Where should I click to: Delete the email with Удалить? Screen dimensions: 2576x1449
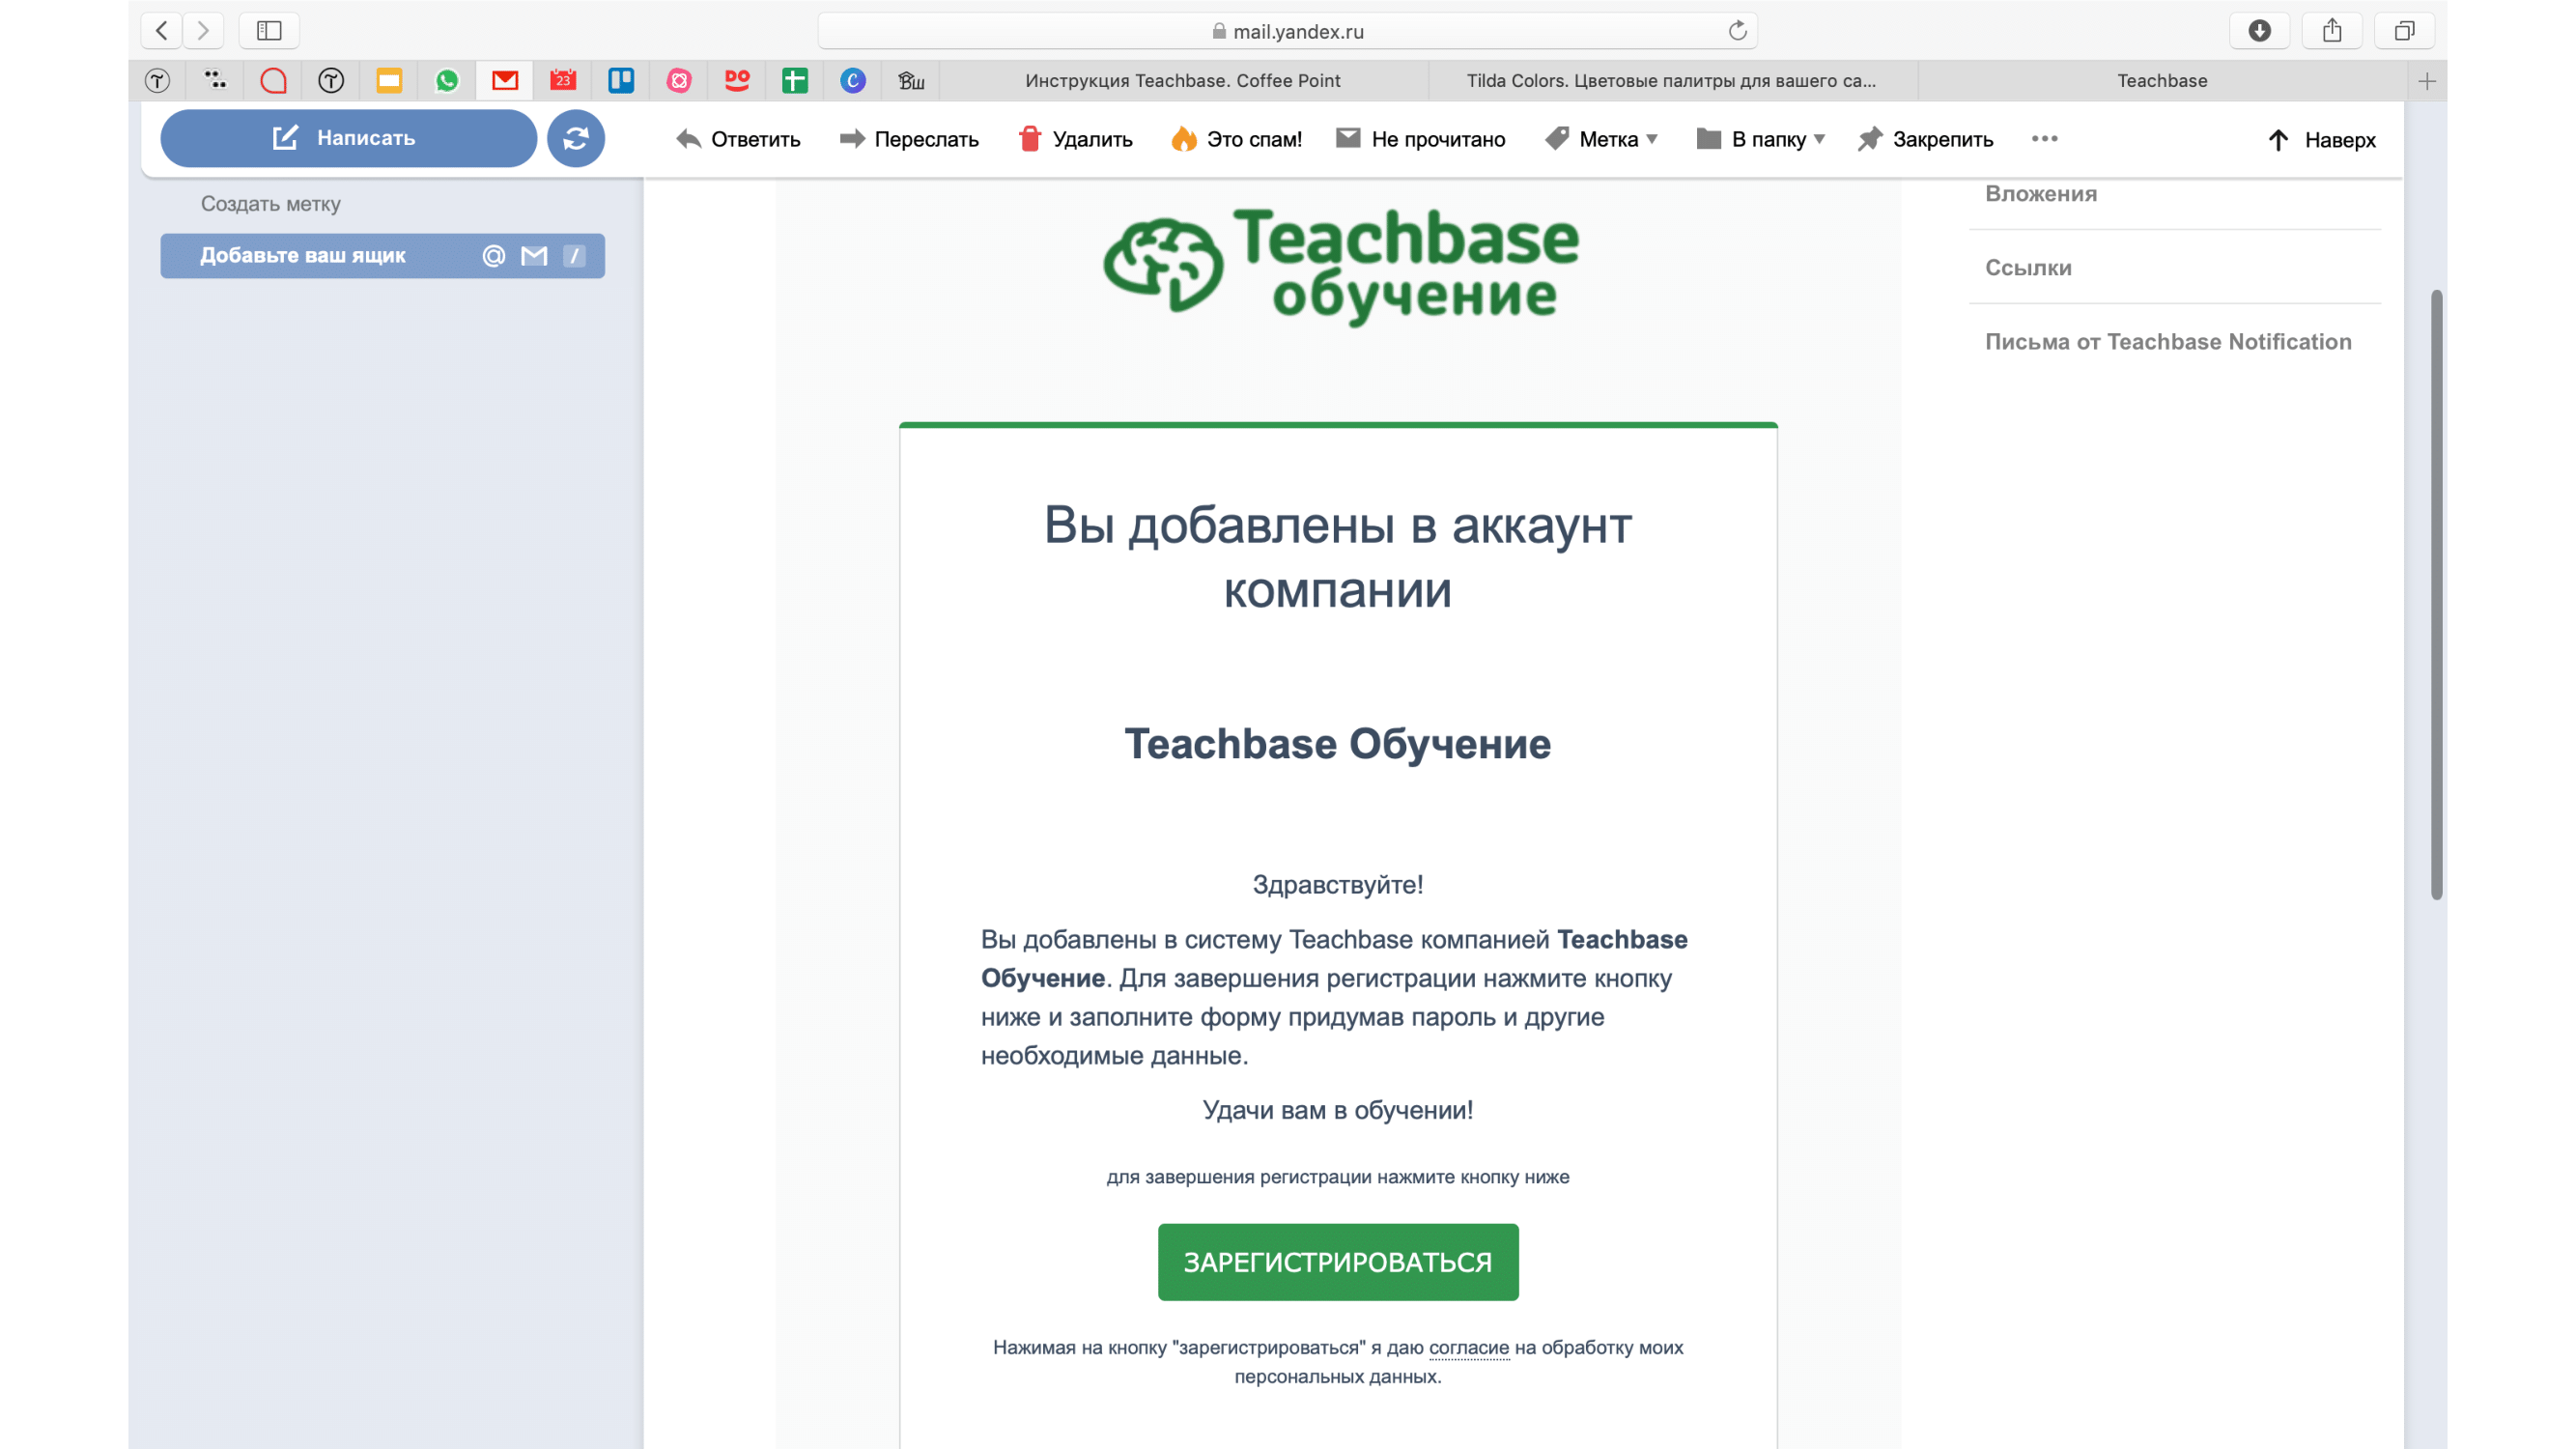click(x=1075, y=139)
